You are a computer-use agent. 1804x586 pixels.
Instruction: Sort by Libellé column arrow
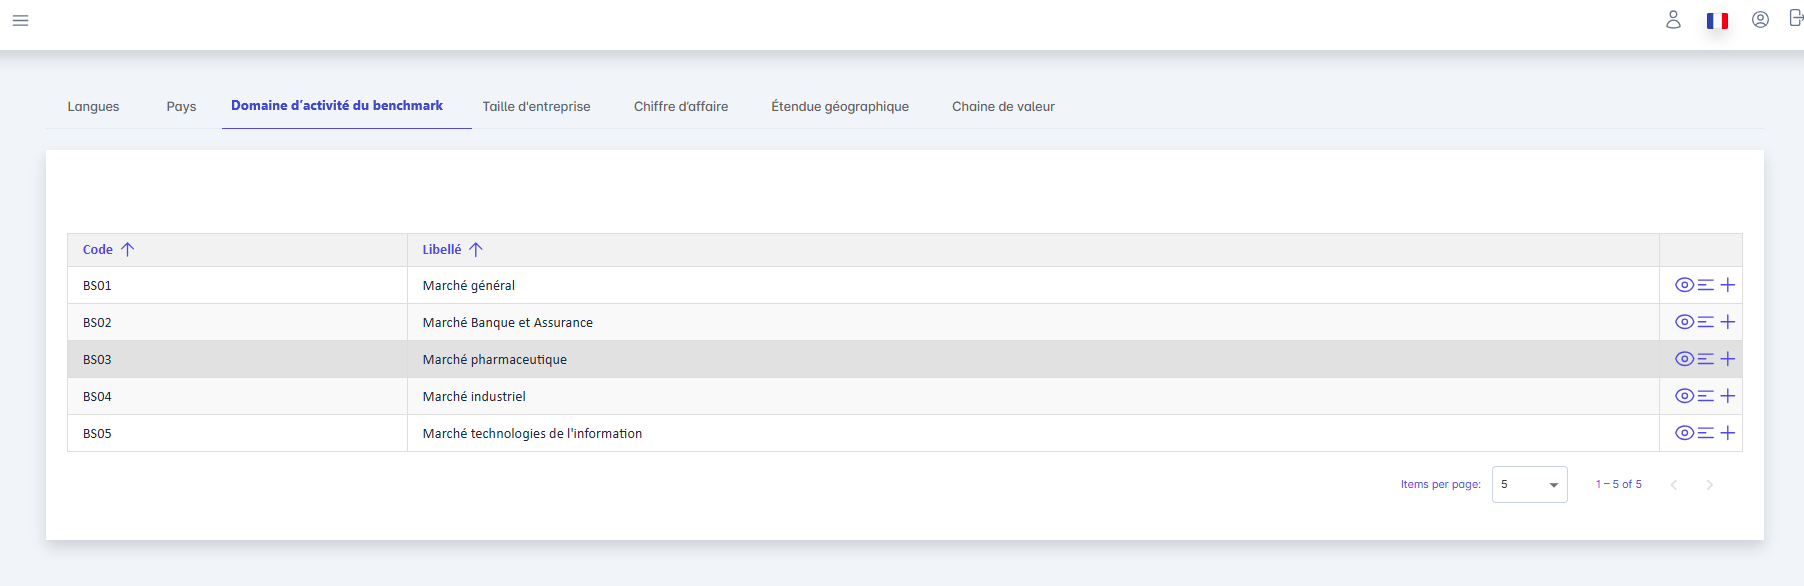476,250
